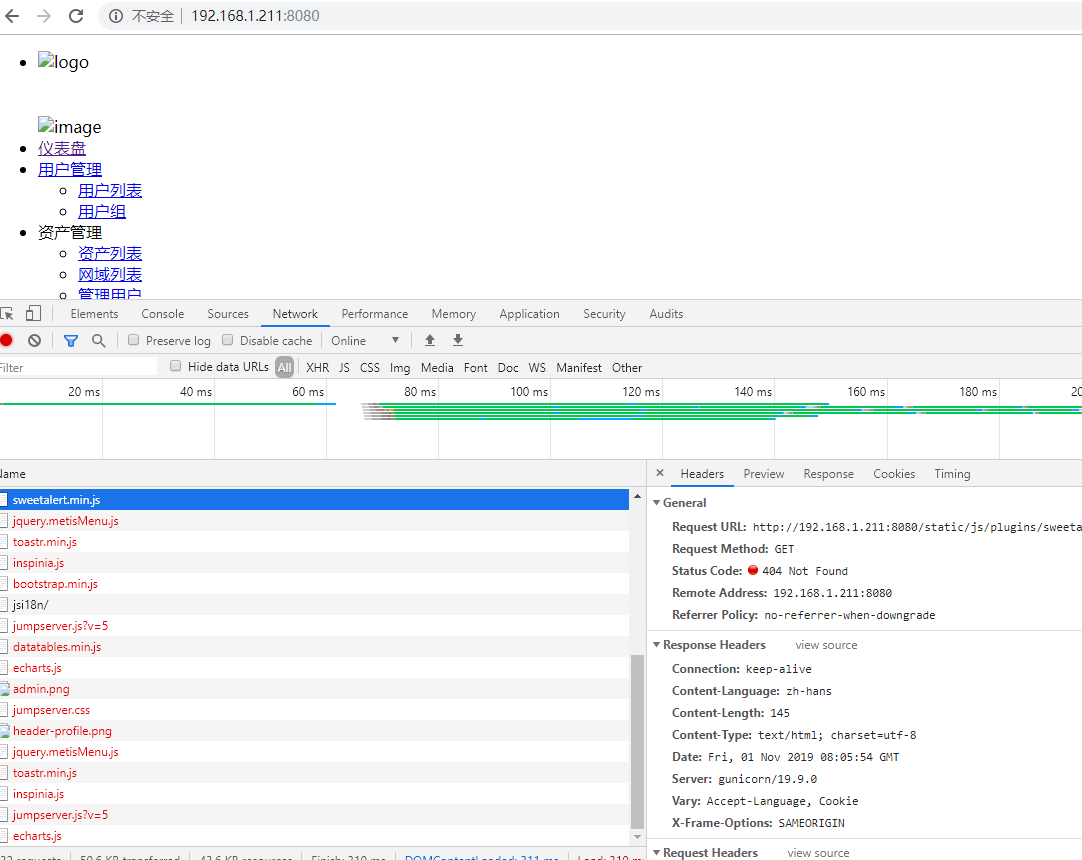Image resolution: width=1082 pixels, height=860 pixels.
Task: Open the Security tab
Action: tap(604, 314)
